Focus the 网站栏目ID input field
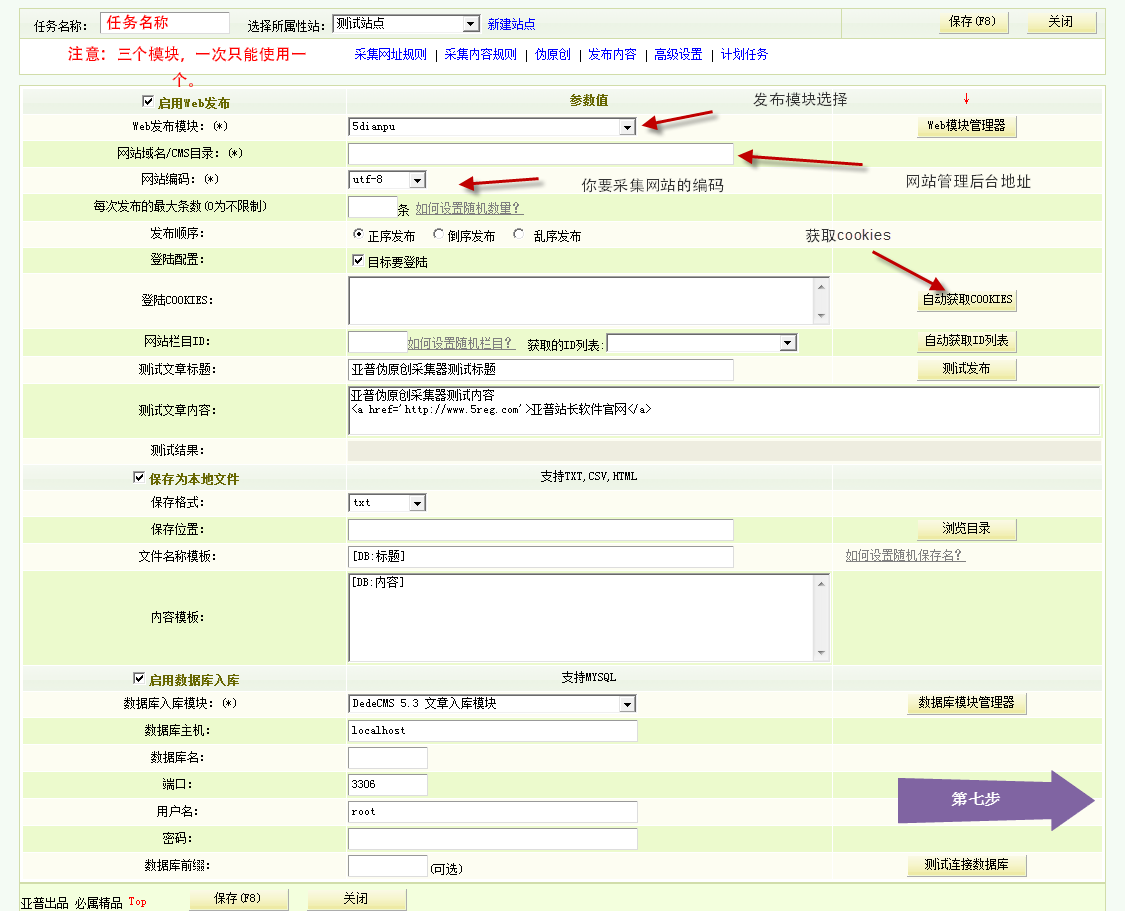The height and width of the screenshot is (911, 1125). coord(377,341)
